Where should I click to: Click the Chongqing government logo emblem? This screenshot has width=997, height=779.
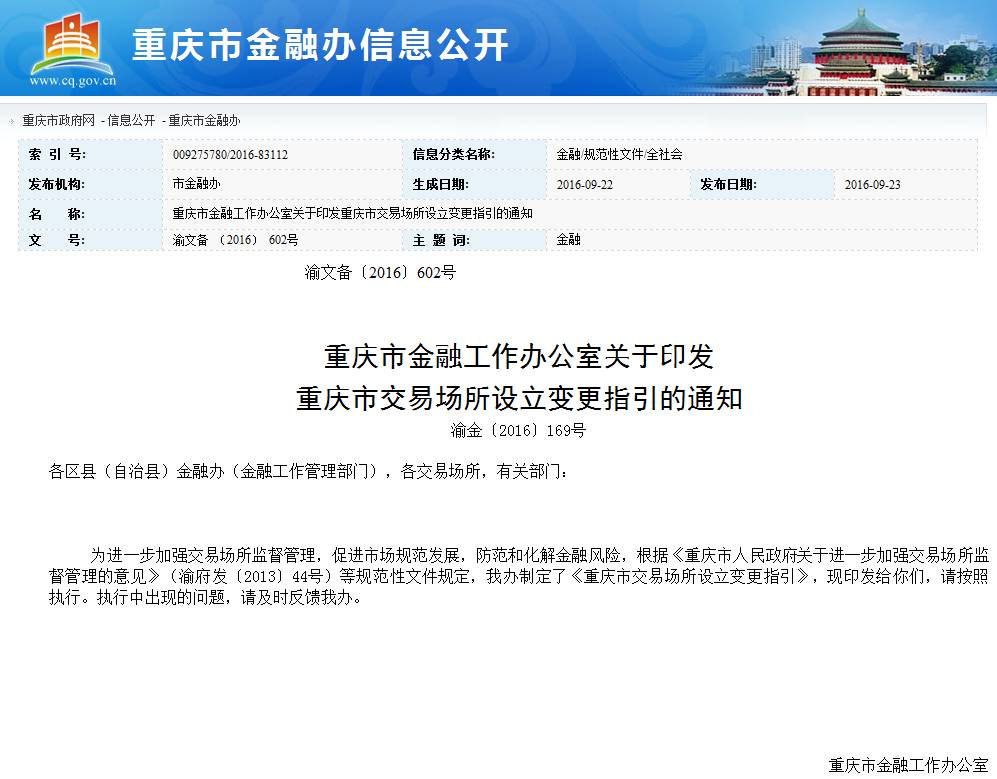[x=72, y=43]
